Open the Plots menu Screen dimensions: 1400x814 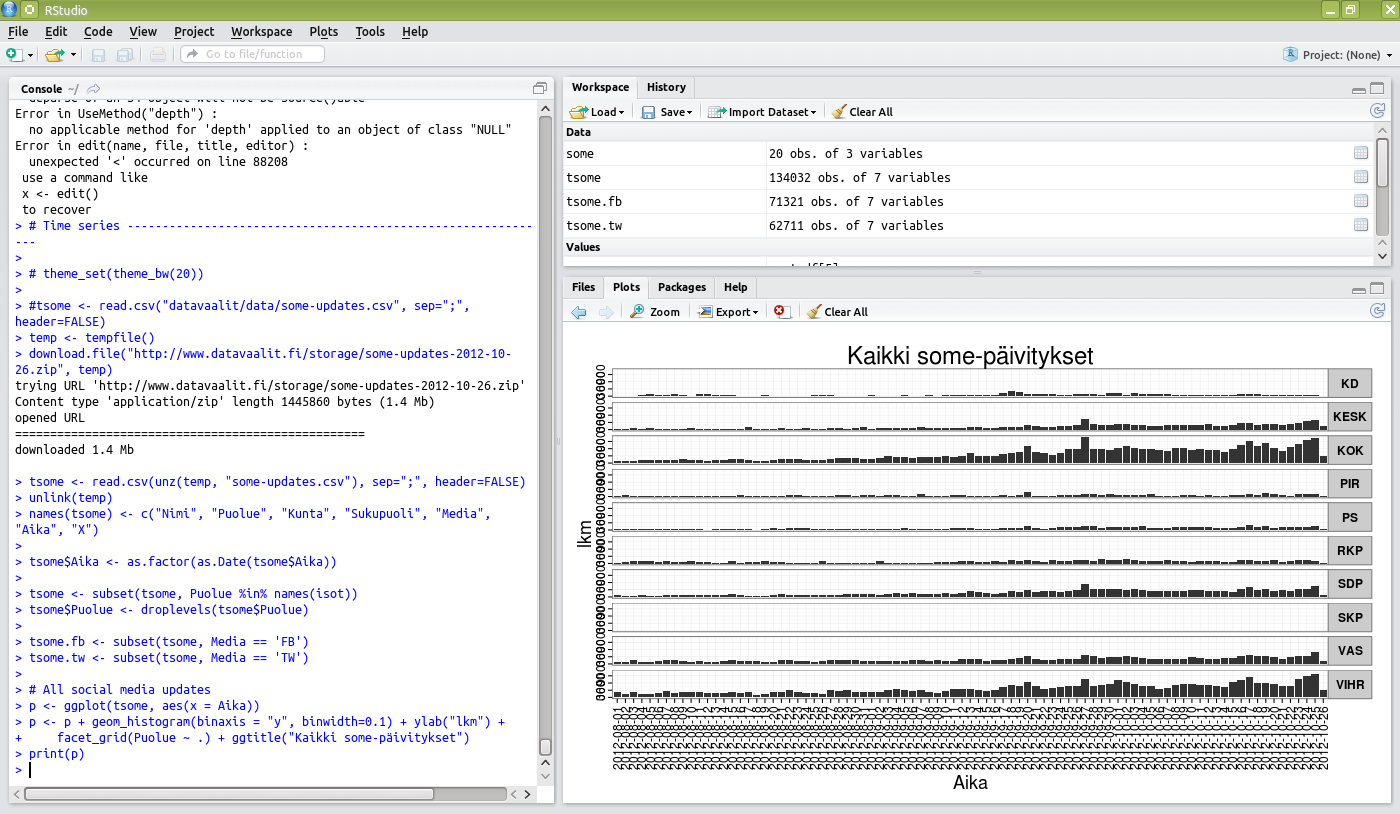pyautogui.click(x=324, y=31)
